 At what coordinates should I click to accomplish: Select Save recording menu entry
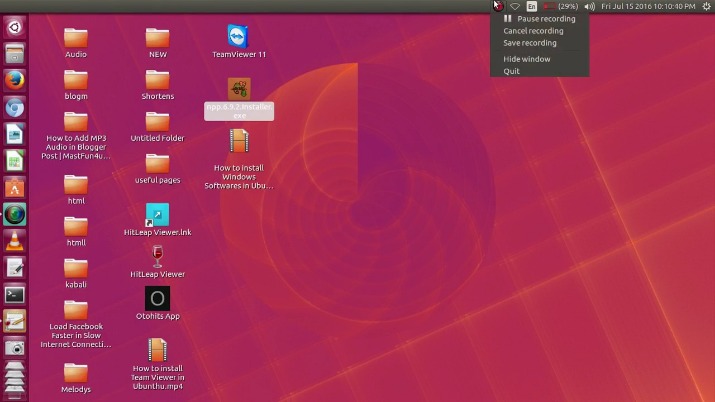[x=530, y=43]
